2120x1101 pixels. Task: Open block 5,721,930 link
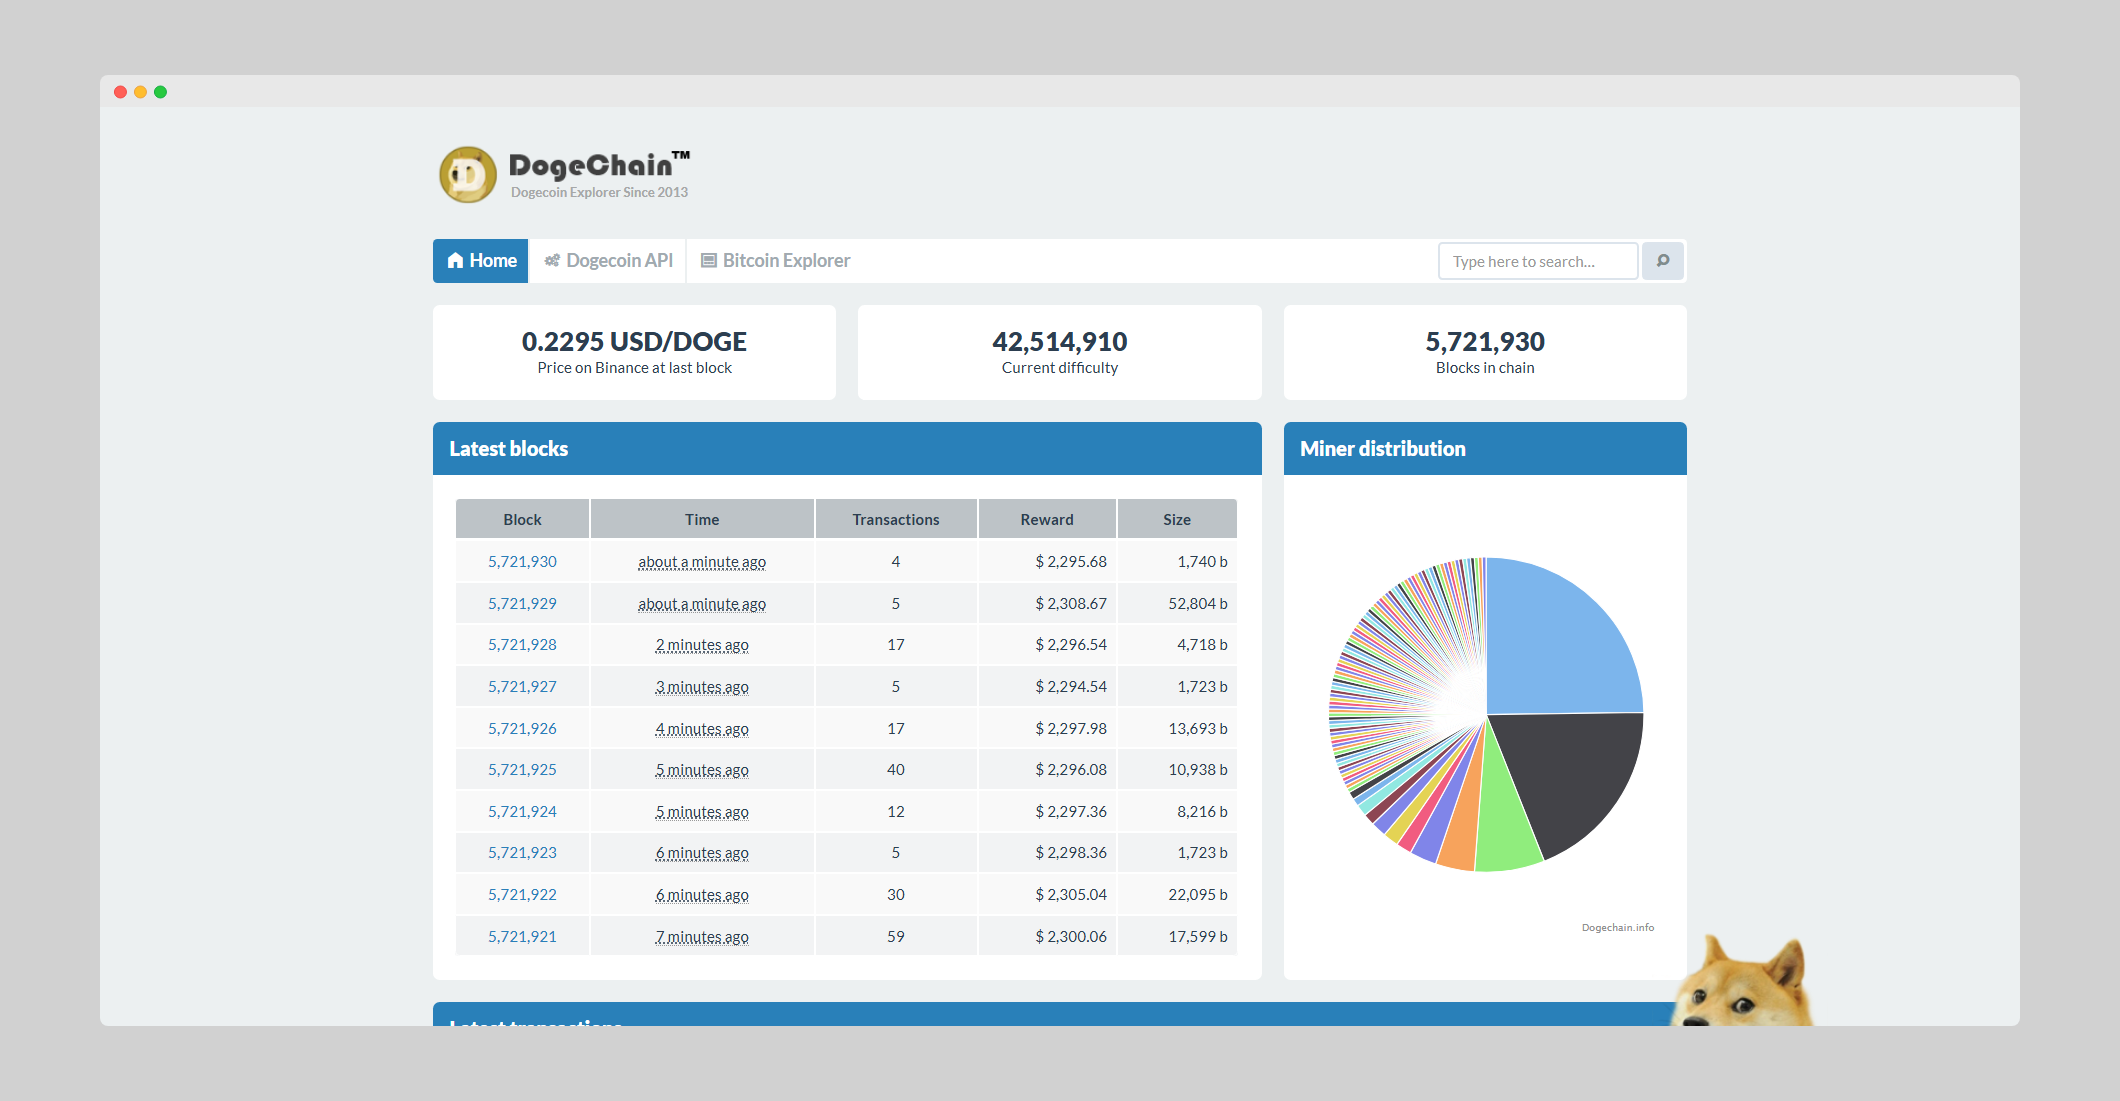coord(522,562)
